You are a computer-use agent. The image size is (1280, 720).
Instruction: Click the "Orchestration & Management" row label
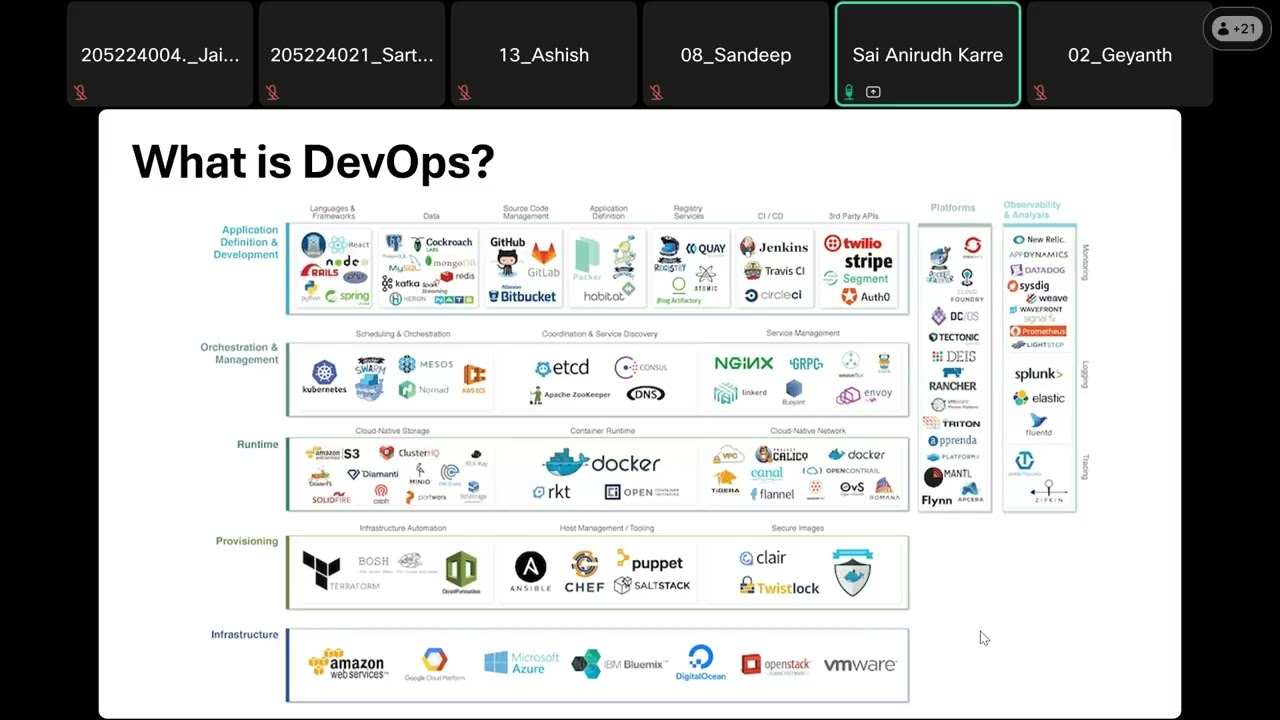pyautogui.click(x=239, y=353)
